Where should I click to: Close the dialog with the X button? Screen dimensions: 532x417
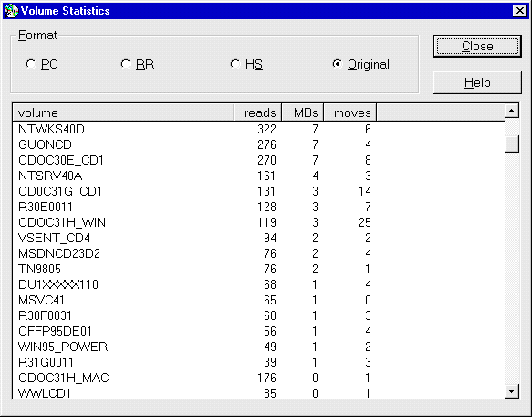(519, 11)
